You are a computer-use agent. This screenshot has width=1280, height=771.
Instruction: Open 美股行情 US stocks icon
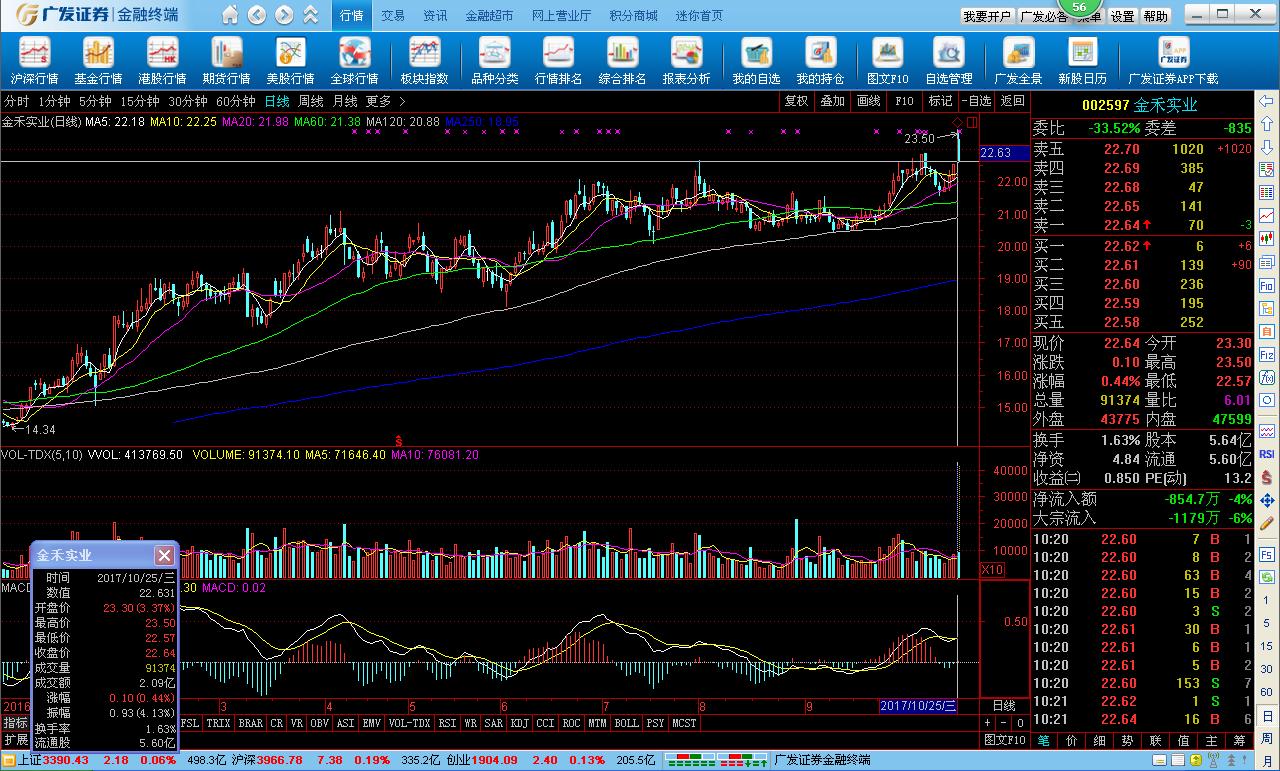(290, 61)
